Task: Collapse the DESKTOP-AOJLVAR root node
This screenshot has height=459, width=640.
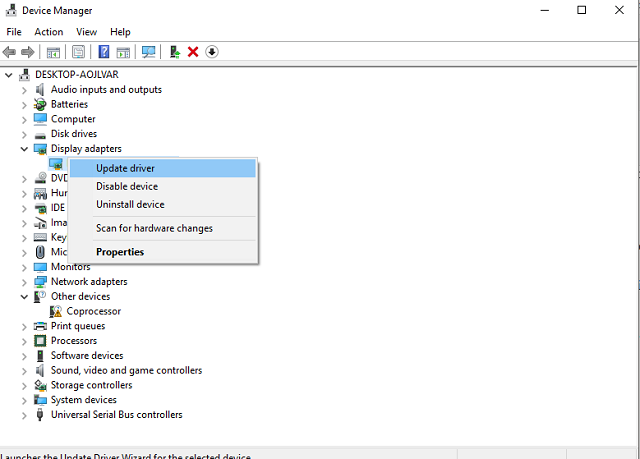Action: (x=9, y=75)
